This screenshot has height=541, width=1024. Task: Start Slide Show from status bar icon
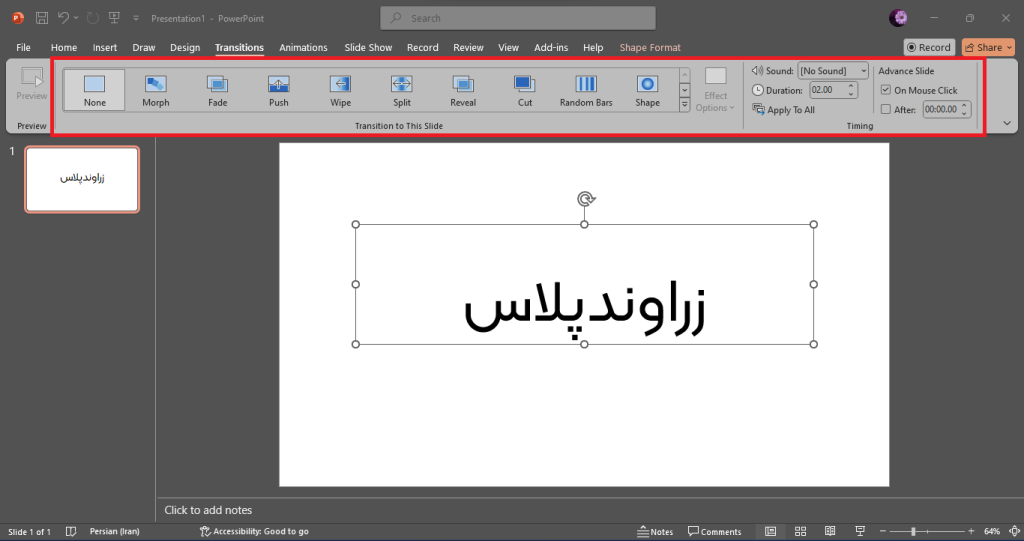(860, 531)
